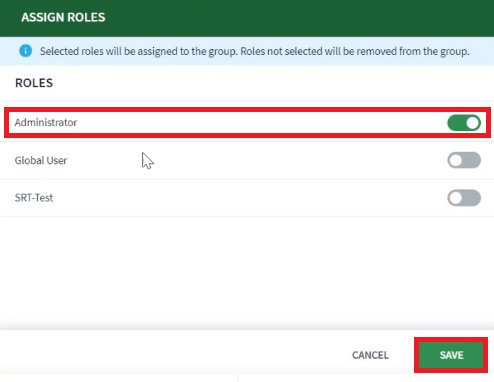Enable the Global User role toggle
Screen dimensions: 494x382
[464, 160]
